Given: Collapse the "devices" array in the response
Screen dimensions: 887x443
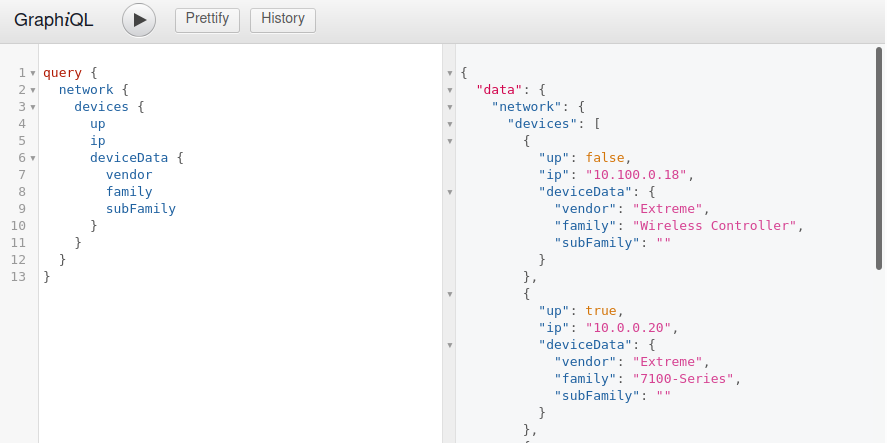Looking at the screenshot, I should (x=450, y=124).
